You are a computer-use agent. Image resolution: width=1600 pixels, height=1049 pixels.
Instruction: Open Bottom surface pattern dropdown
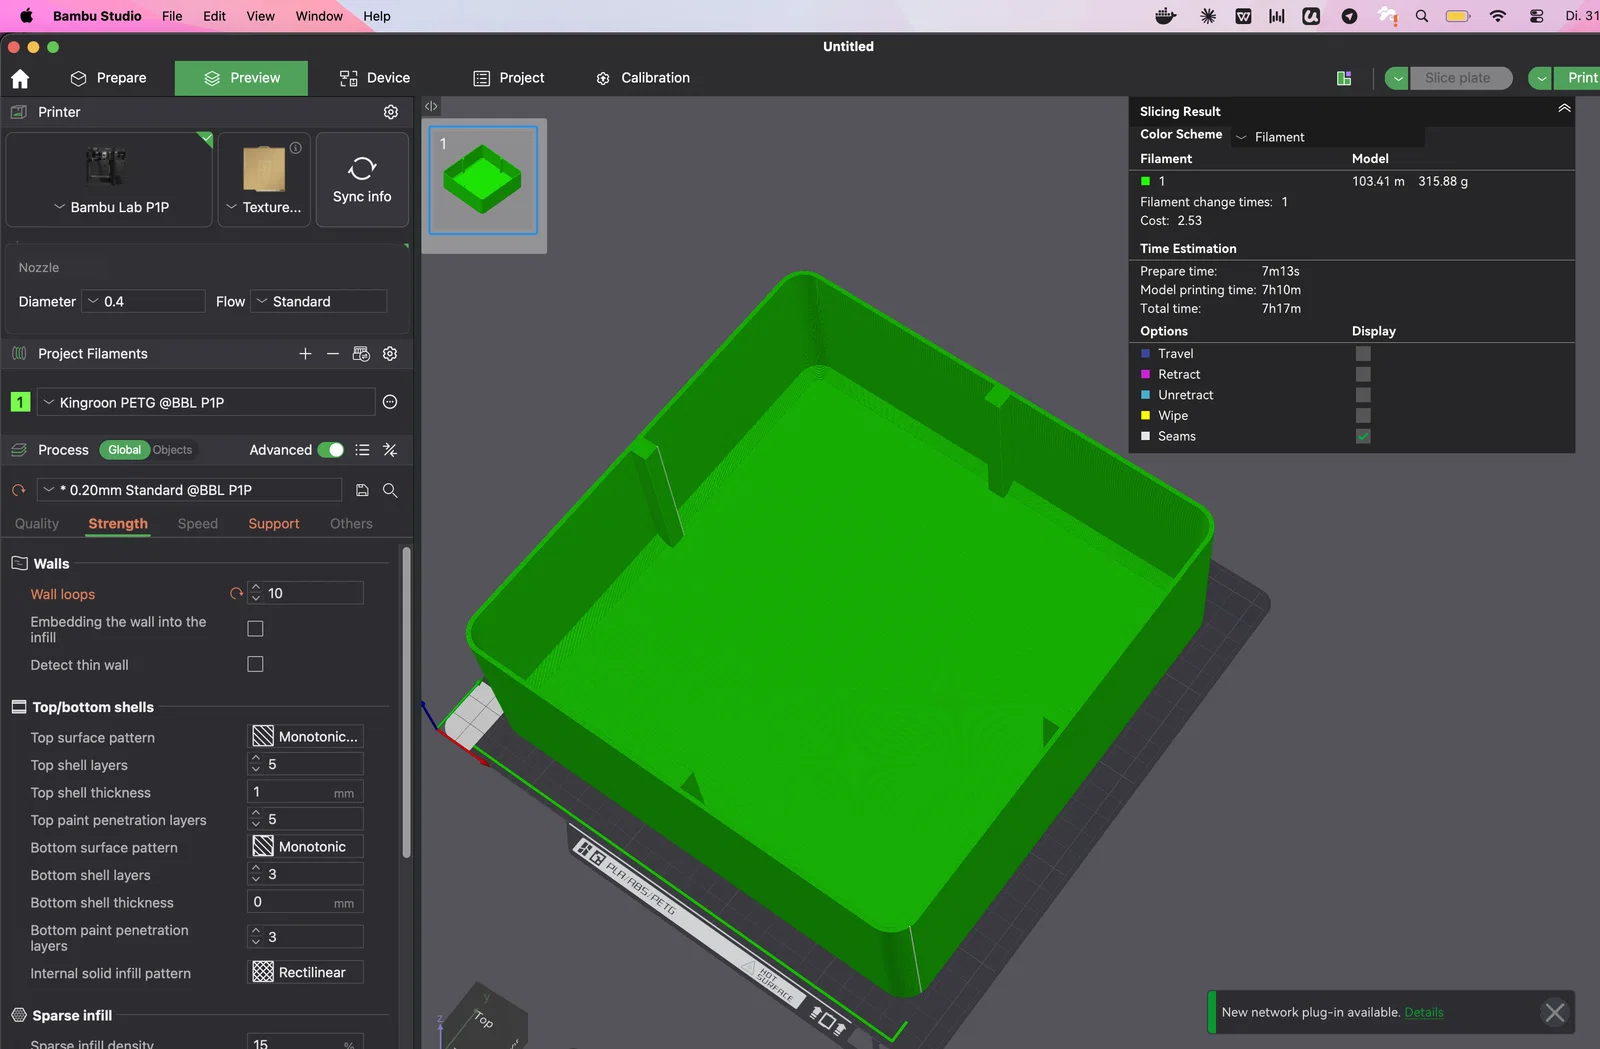(305, 847)
